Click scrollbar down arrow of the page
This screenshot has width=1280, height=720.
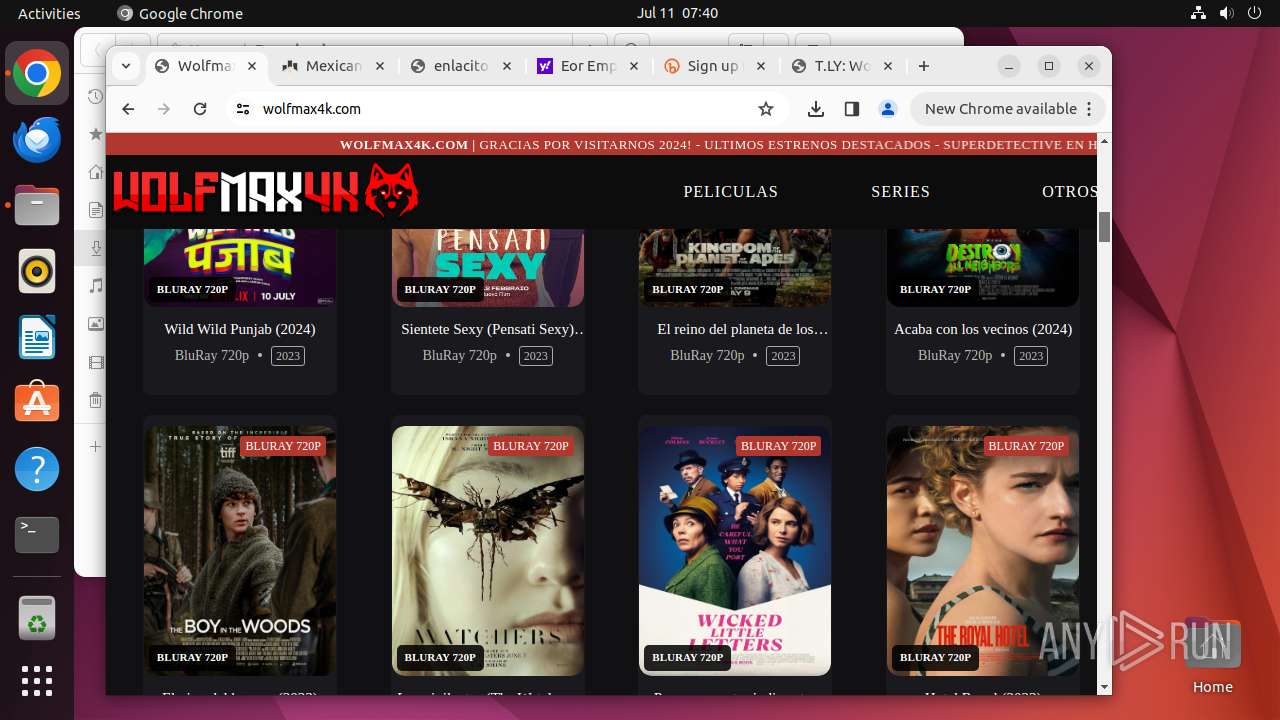tap(1104, 687)
